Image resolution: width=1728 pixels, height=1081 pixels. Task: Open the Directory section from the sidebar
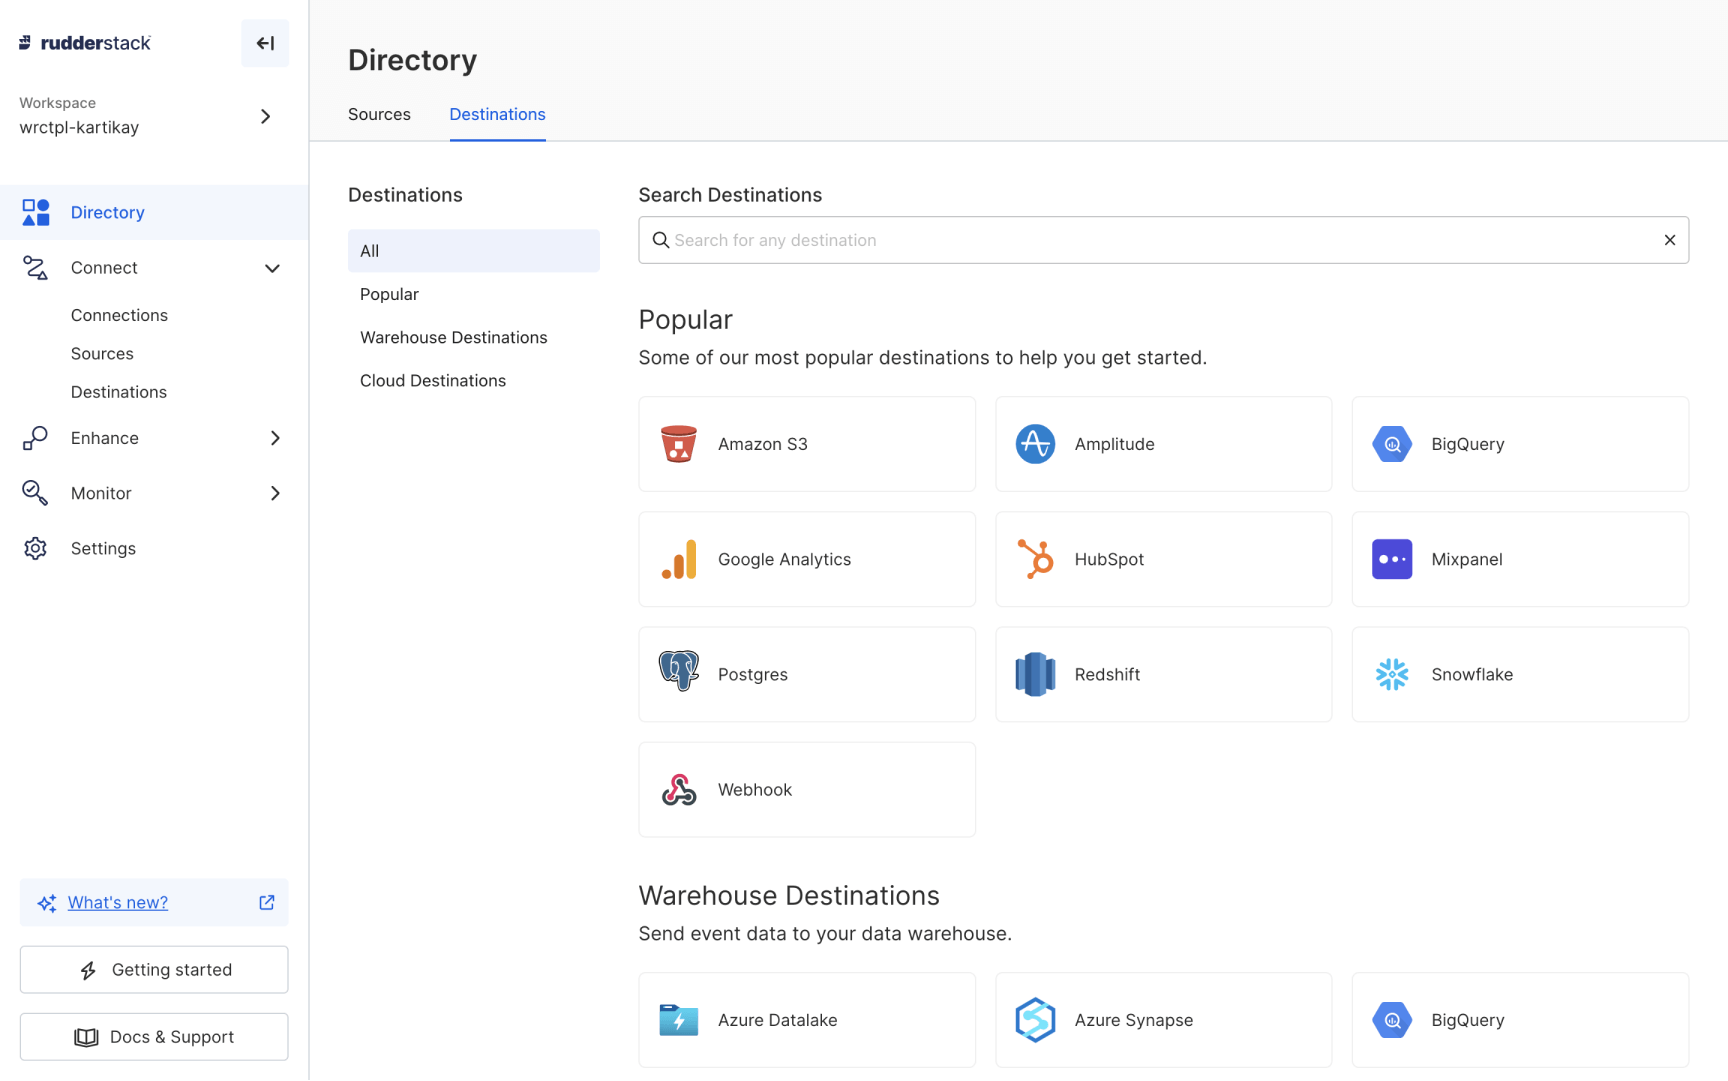[x=107, y=212]
